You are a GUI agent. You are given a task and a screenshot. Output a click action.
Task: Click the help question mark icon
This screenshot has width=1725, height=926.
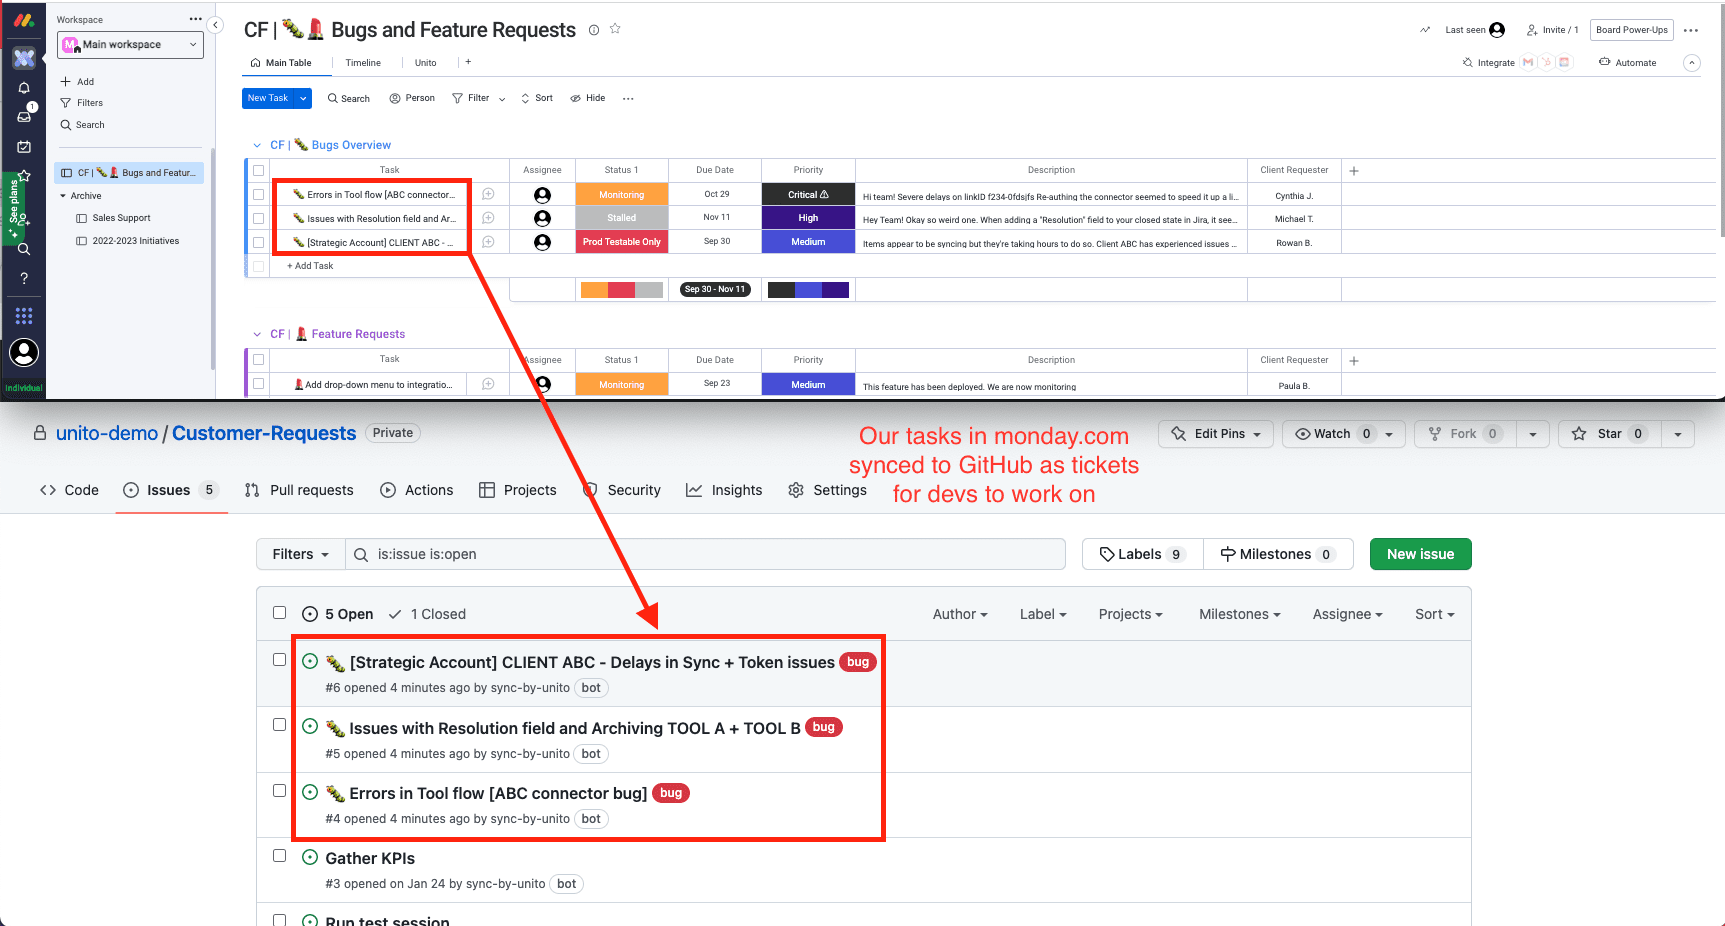coord(24,278)
